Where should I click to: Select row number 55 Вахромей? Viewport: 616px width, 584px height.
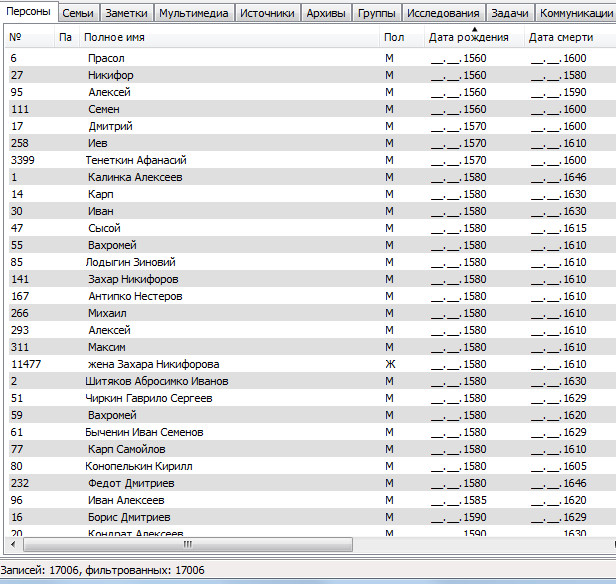(x=310, y=245)
